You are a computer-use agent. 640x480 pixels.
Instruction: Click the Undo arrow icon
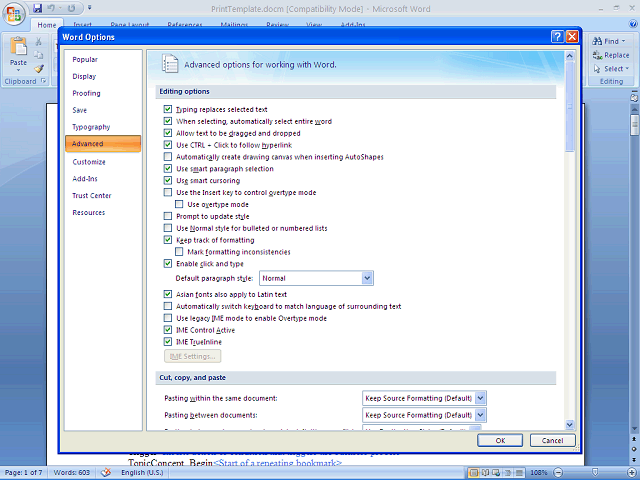pos(51,8)
